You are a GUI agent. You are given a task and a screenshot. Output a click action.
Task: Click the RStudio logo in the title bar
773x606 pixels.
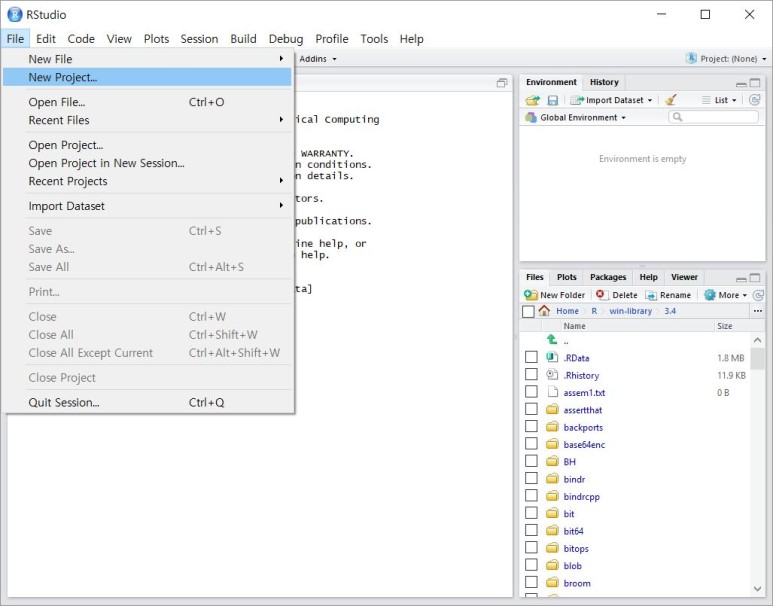(14, 14)
